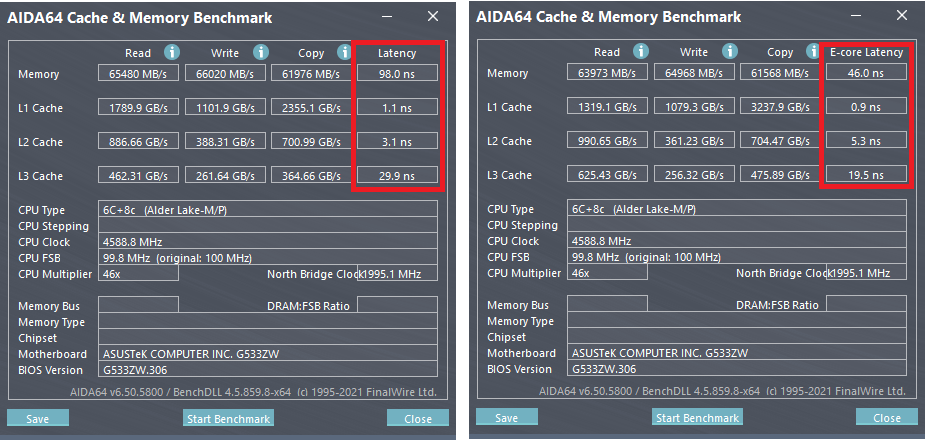The width and height of the screenshot is (927, 441).
Task: Click empty Memory Bus field in left window
Action: click(x=138, y=304)
